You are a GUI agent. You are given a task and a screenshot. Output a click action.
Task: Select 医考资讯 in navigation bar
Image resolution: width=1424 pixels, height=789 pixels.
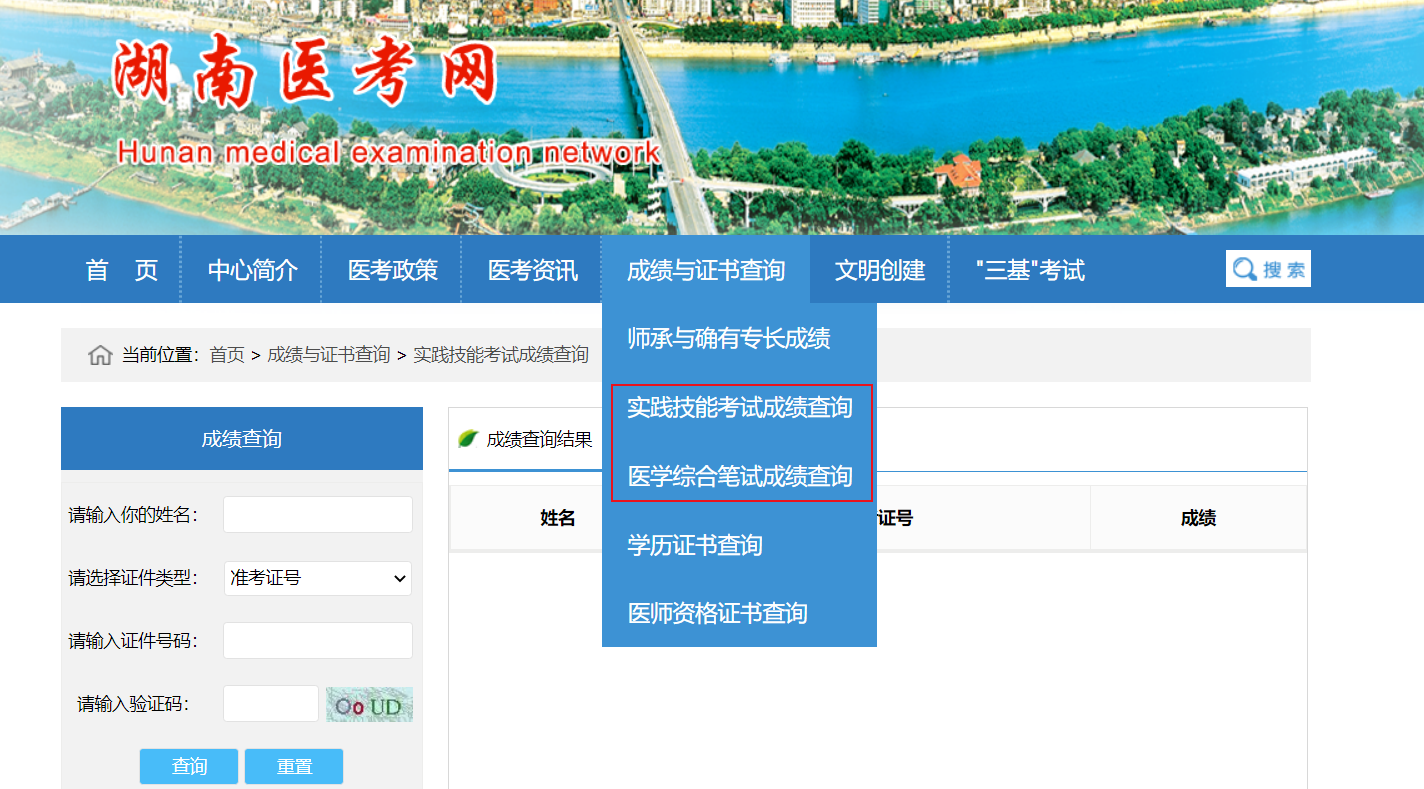click(x=532, y=270)
